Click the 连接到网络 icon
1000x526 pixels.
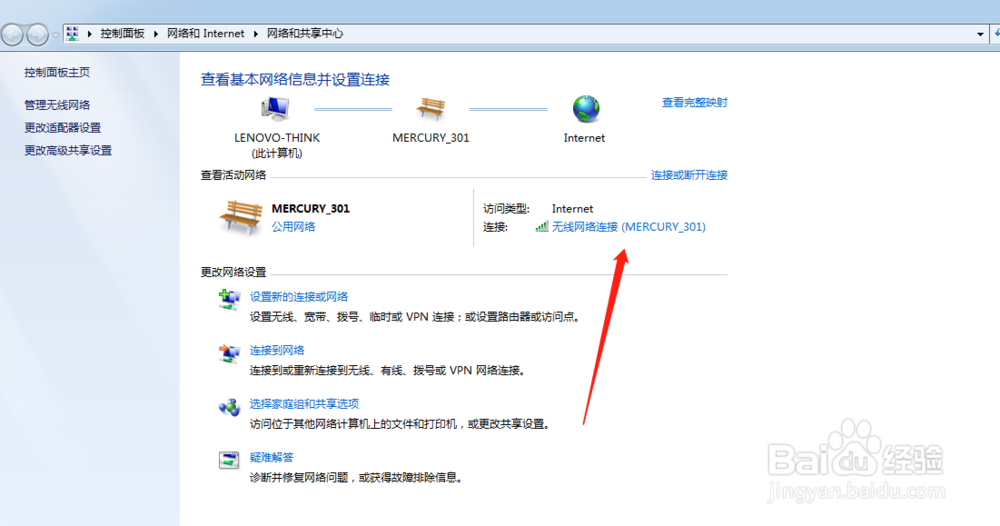[x=229, y=353]
